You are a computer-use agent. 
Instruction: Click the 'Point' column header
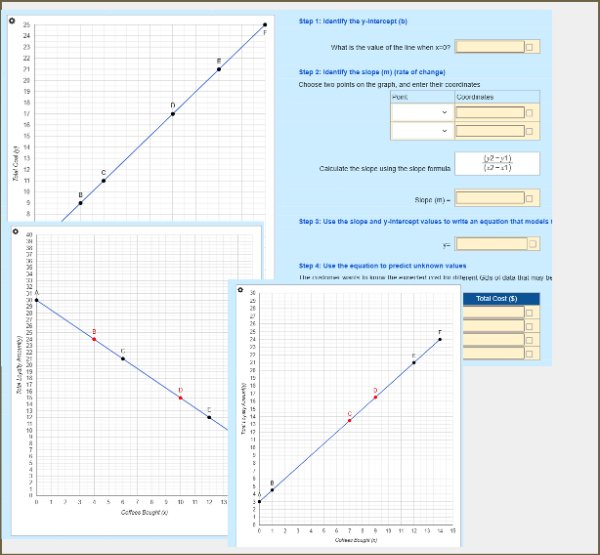[400, 97]
